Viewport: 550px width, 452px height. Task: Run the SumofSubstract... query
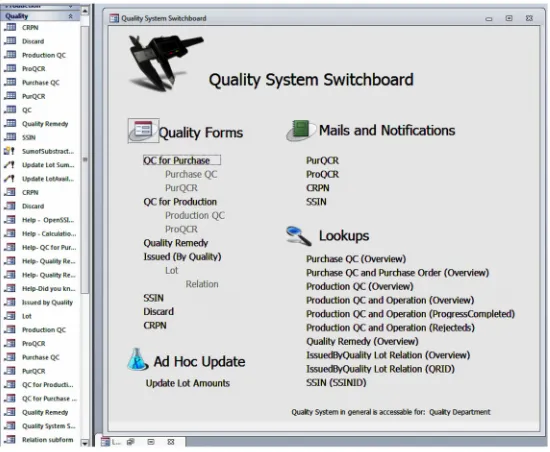tap(48, 151)
